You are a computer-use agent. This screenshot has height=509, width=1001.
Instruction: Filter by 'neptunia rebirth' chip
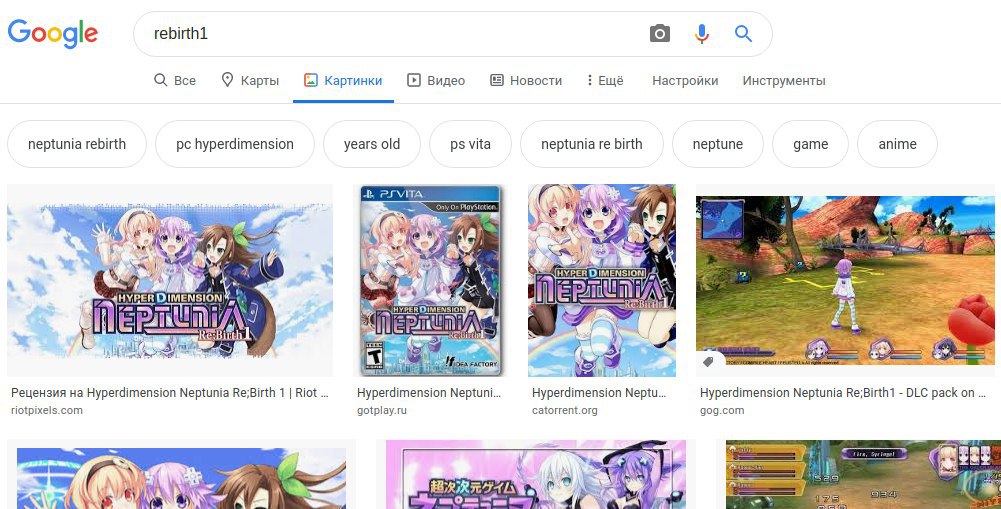point(77,144)
